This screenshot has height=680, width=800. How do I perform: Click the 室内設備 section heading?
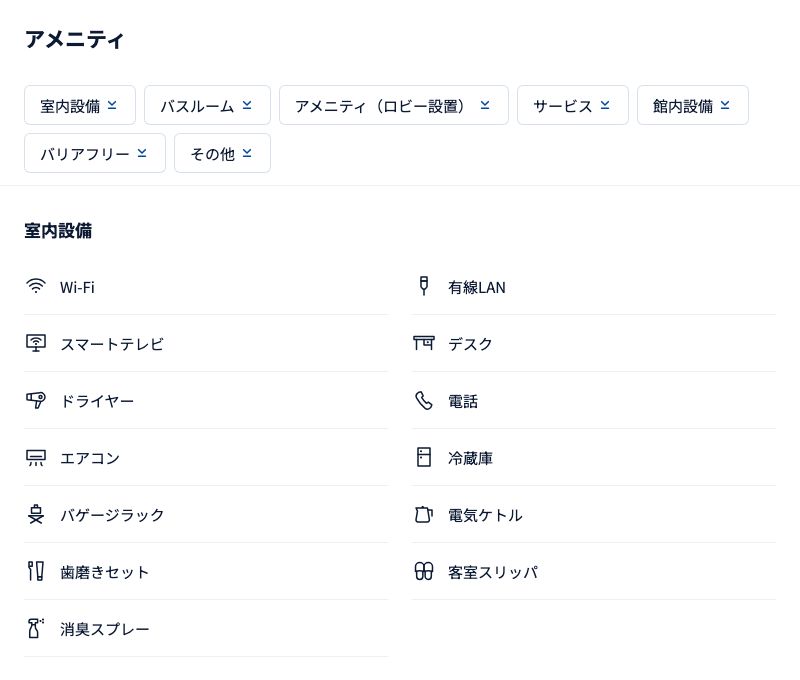pos(58,231)
